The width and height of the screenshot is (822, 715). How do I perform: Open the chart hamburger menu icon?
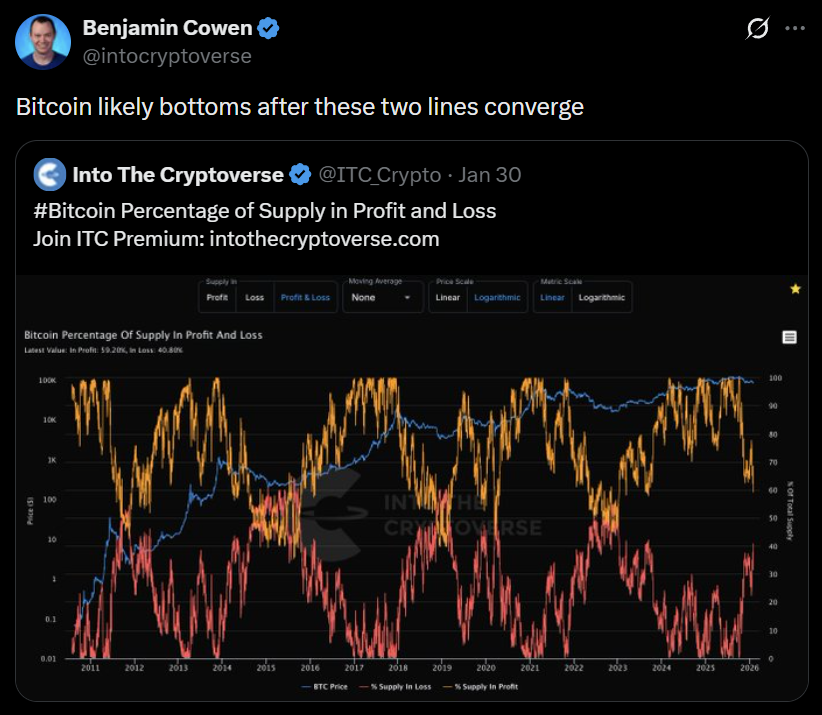click(x=789, y=338)
